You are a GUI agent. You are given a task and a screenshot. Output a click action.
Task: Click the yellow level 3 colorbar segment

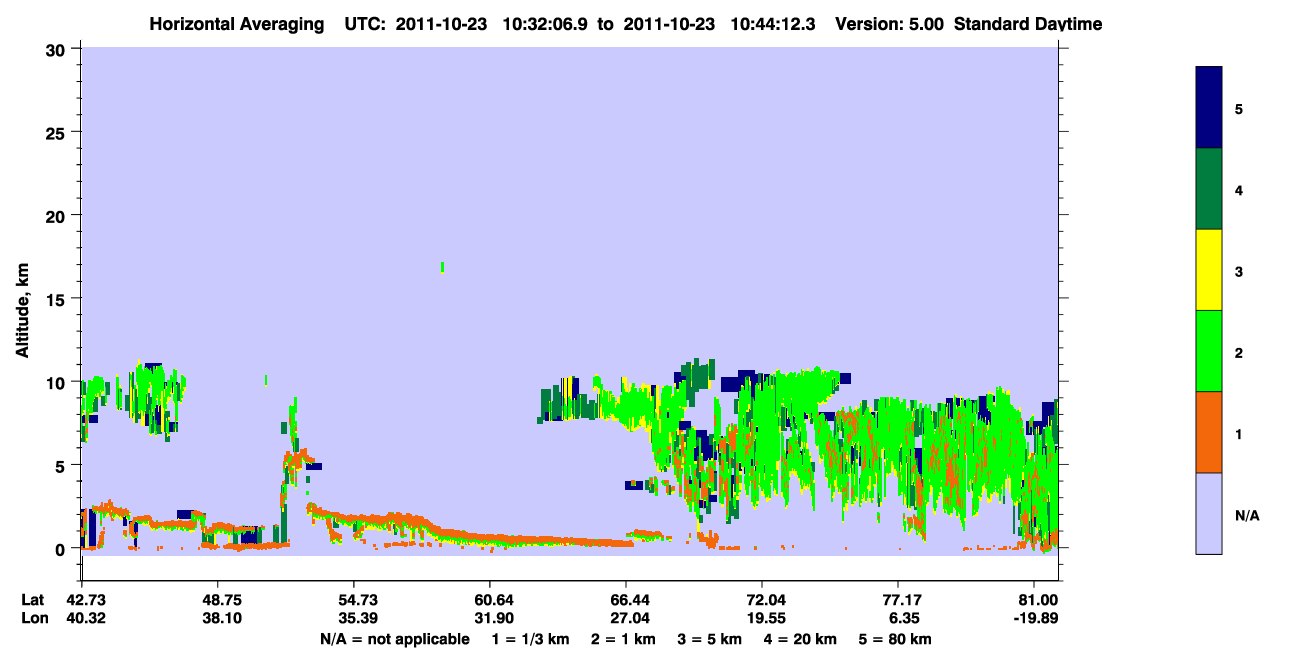pyautogui.click(x=1209, y=270)
